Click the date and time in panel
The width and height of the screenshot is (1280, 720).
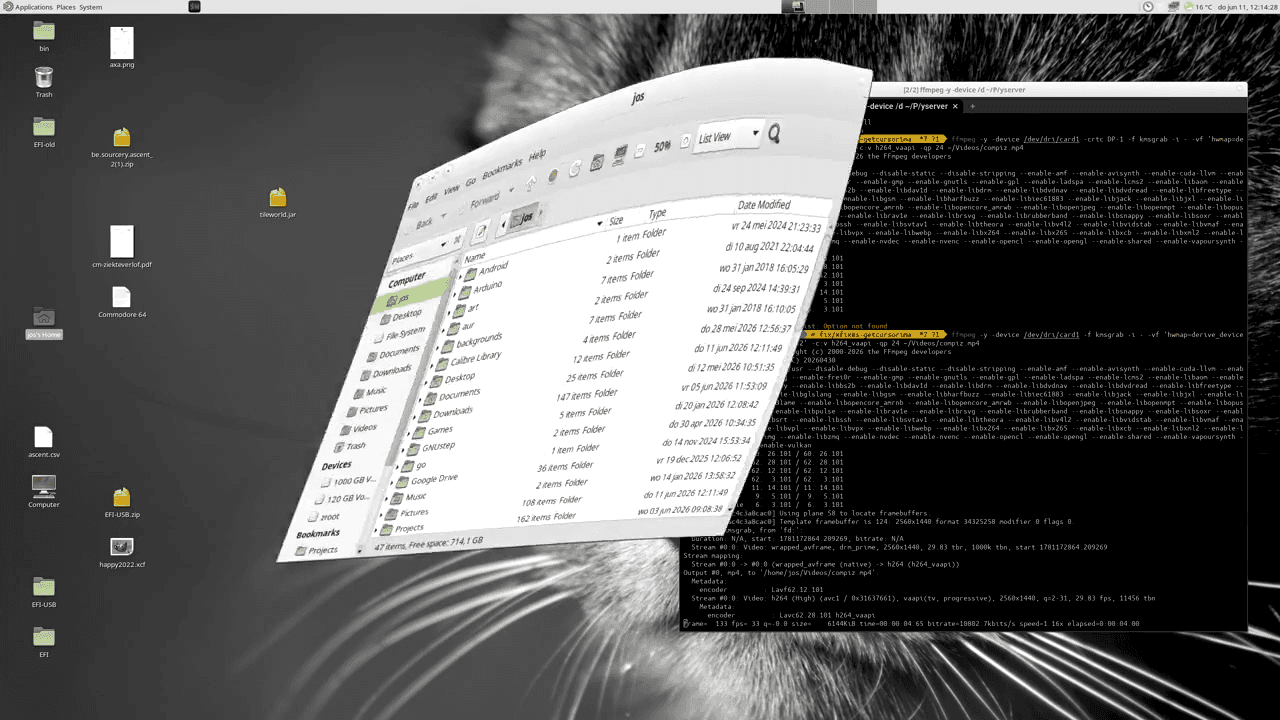click(1247, 7)
